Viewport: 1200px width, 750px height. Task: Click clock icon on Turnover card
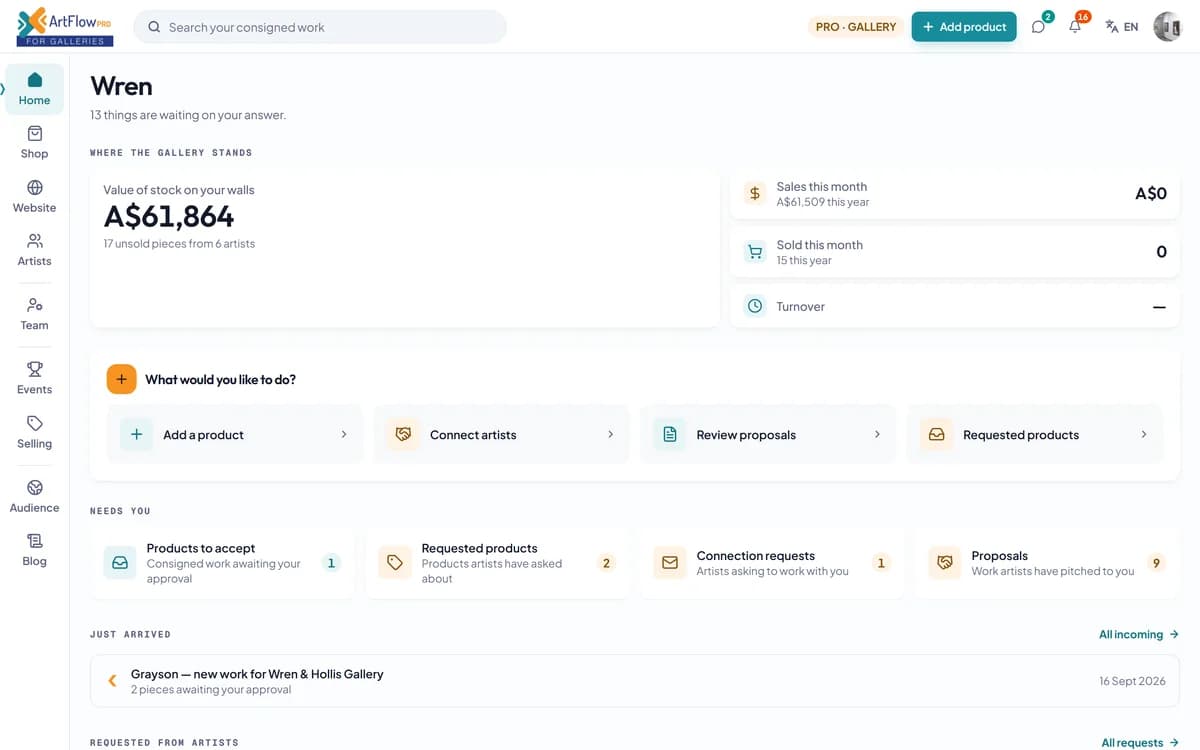pos(755,306)
